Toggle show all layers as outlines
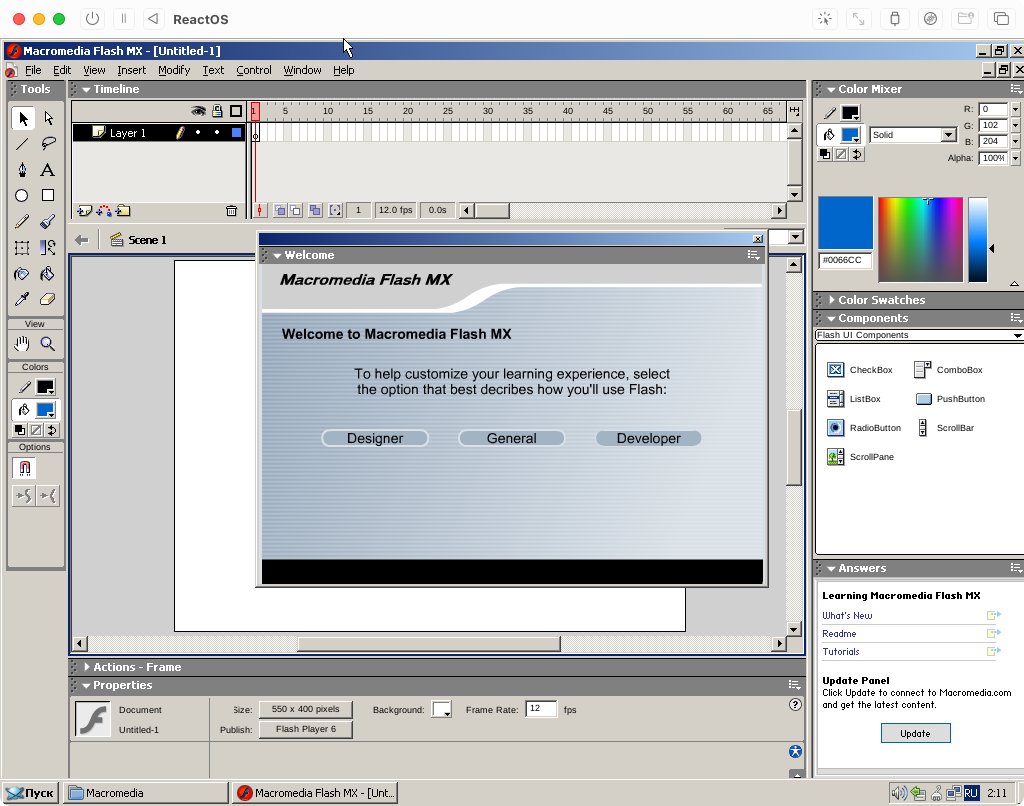 (236, 111)
